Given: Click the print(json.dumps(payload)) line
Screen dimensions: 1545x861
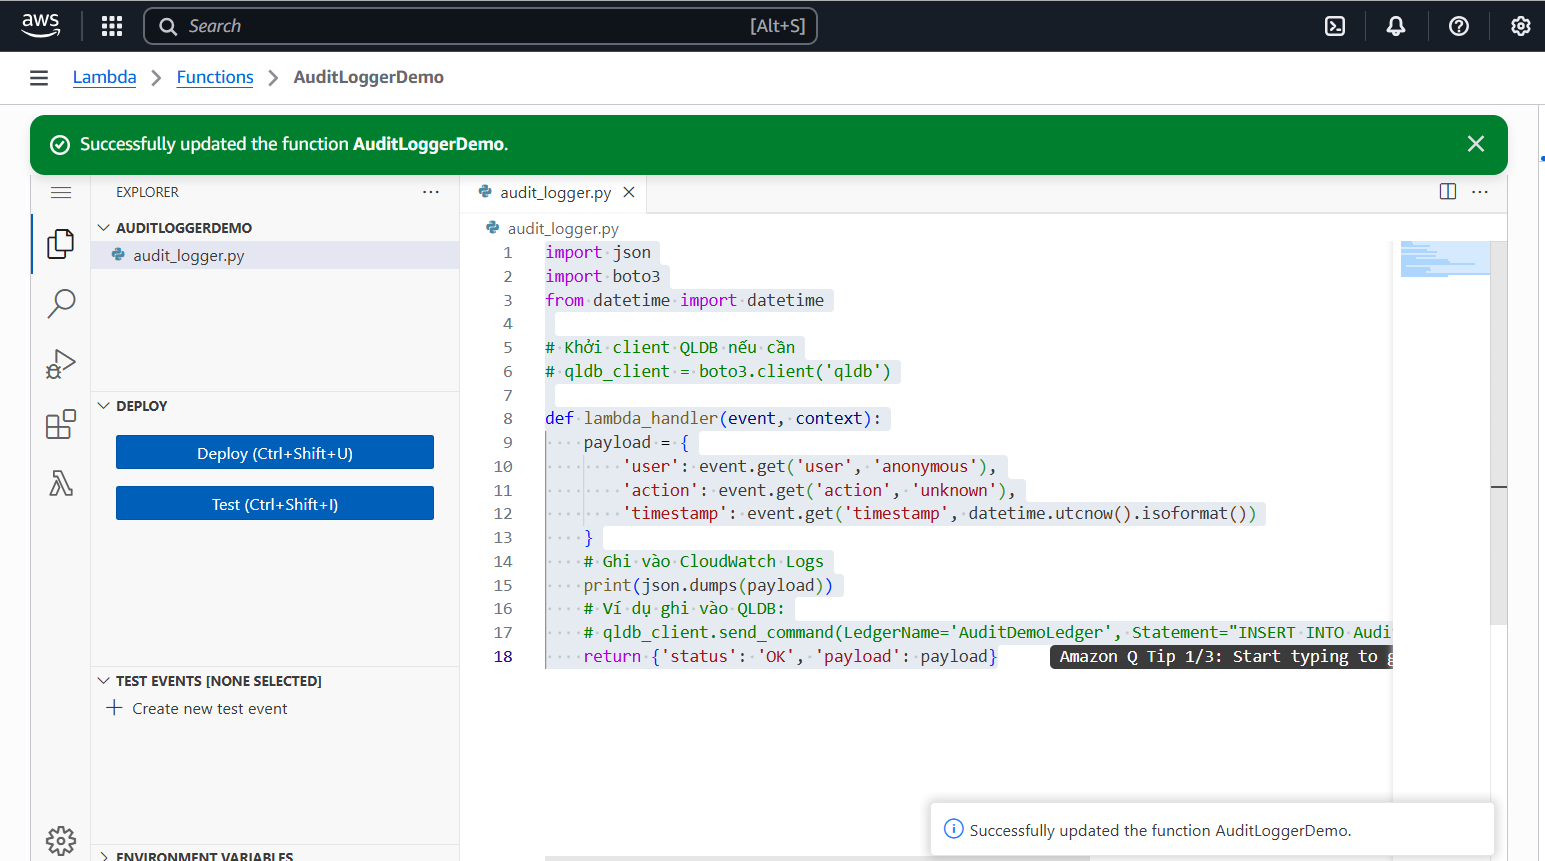Looking at the screenshot, I should pos(708,585).
